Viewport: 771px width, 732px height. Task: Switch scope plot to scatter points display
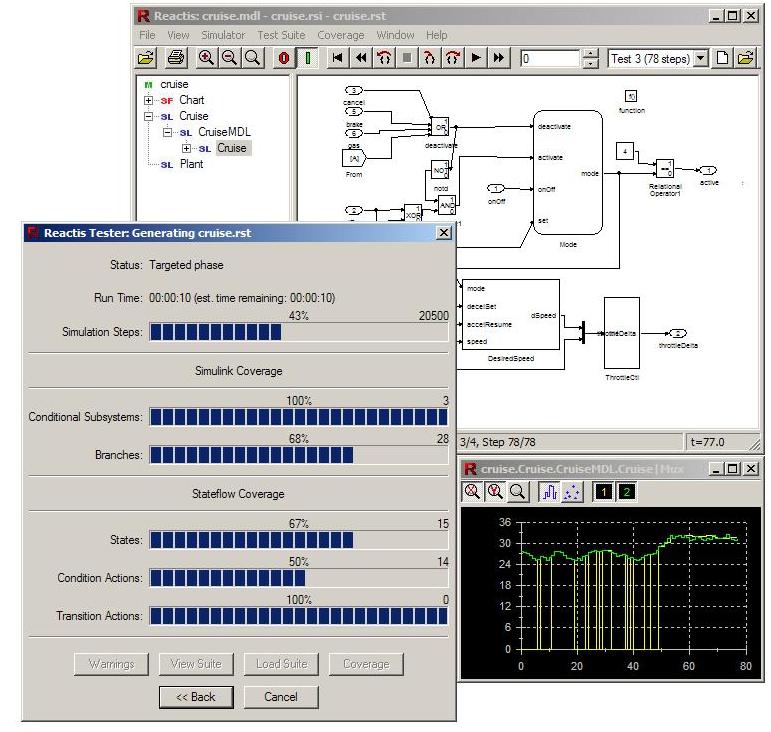[x=572, y=492]
